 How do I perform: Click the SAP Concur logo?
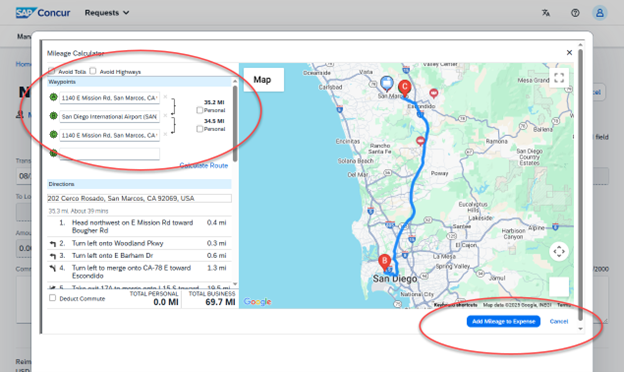(x=43, y=13)
